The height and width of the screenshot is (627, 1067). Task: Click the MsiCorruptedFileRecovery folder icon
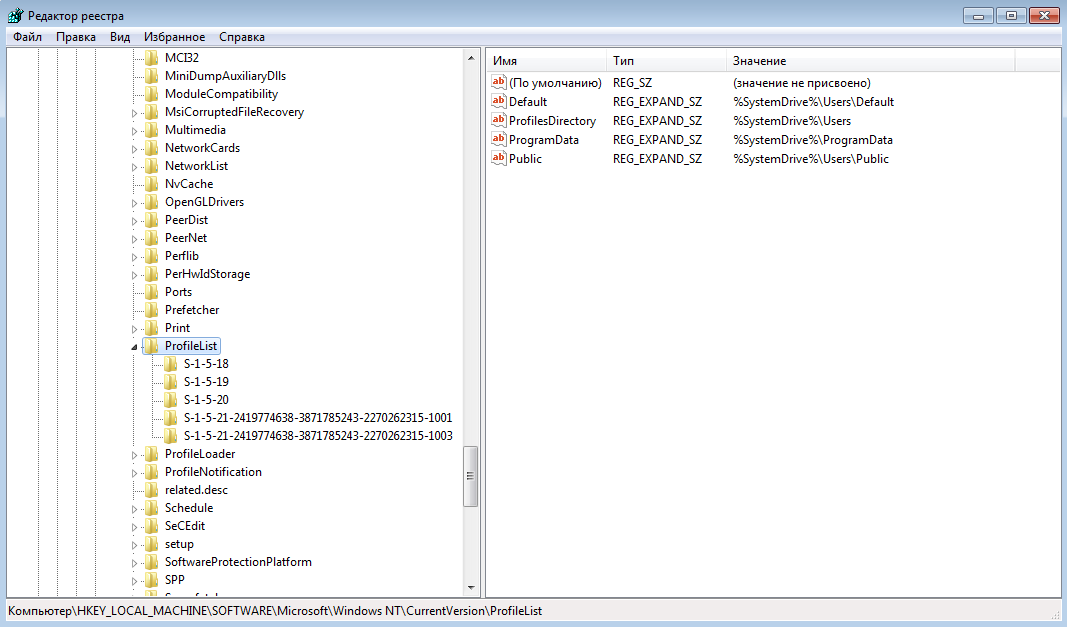tap(152, 112)
